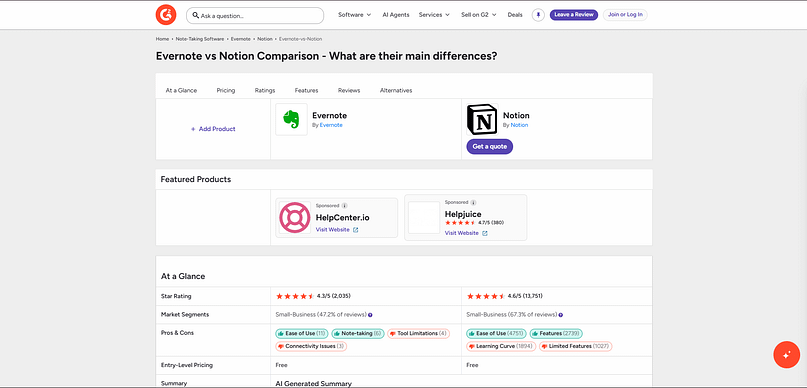The height and width of the screenshot is (388, 807).
Task: Select the Notion star rating 4.6/5
Action: tap(504, 296)
